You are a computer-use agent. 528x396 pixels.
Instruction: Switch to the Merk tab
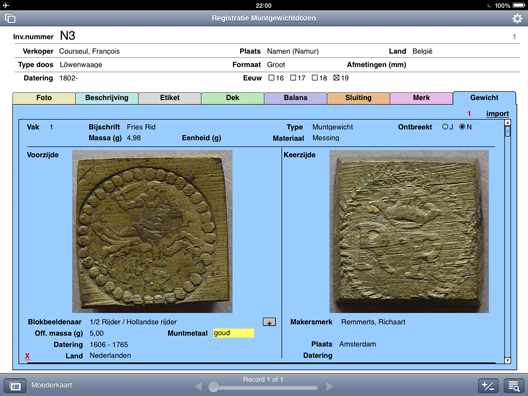coord(421,98)
